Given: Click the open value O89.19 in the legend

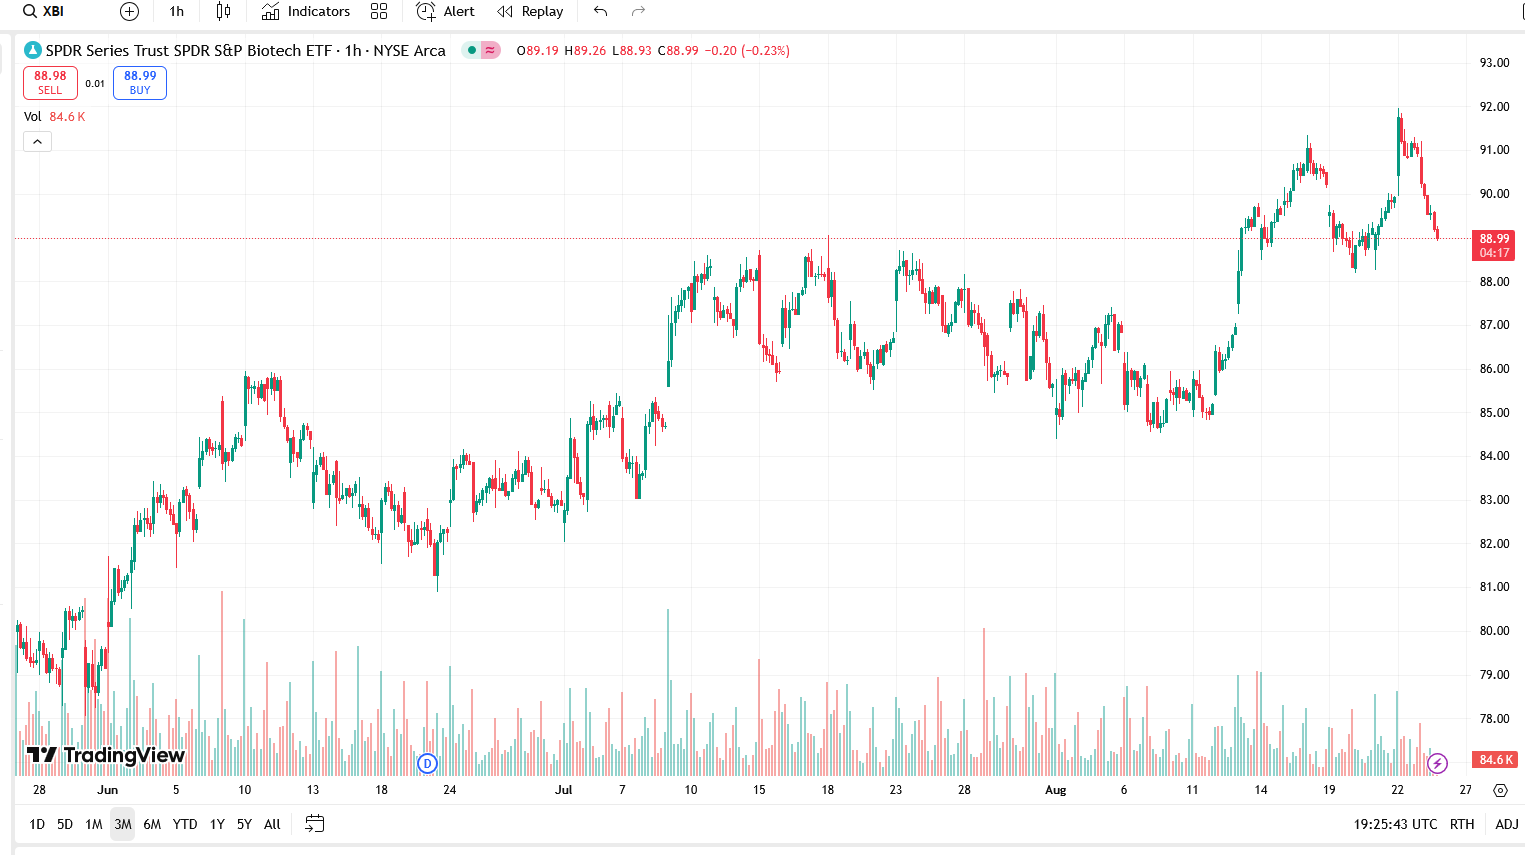Looking at the screenshot, I should [x=538, y=51].
